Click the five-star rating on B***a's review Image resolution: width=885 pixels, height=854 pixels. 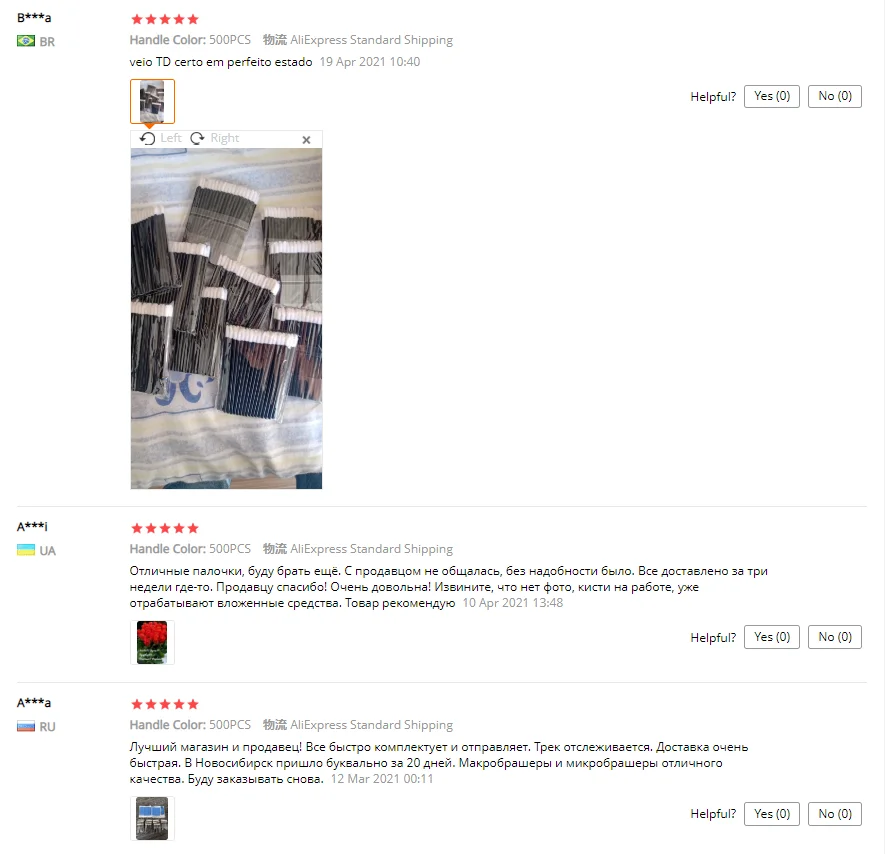click(x=165, y=19)
